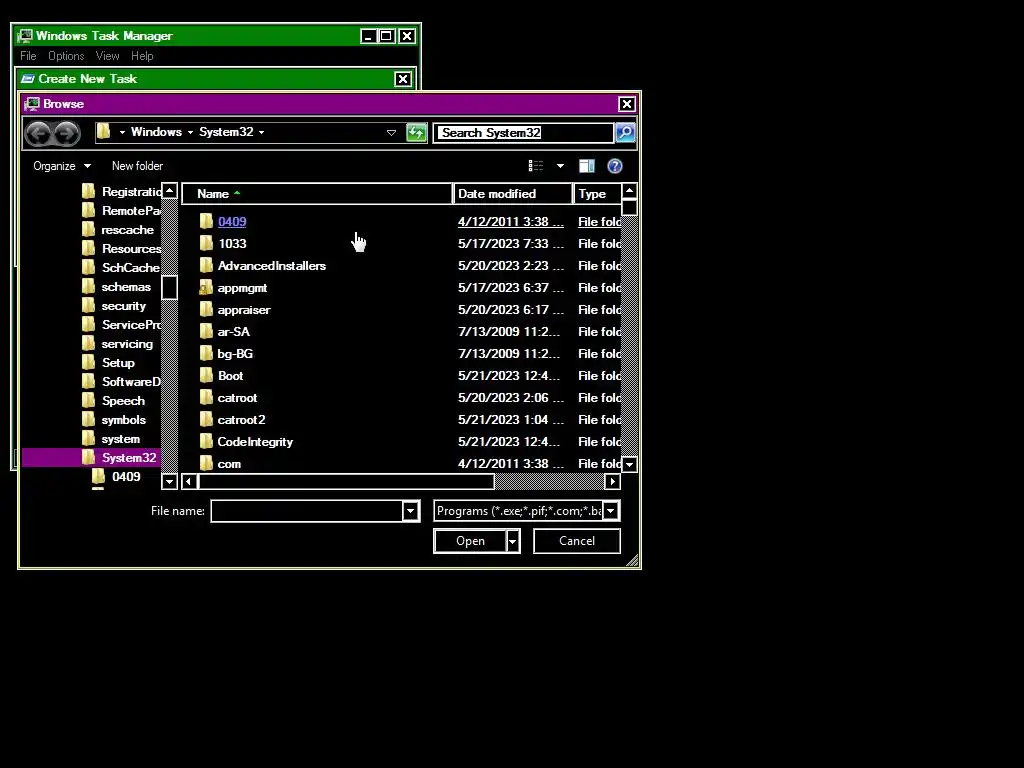
Task: Click the horizontal scrollbar thumb in file list
Action: click(347, 482)
